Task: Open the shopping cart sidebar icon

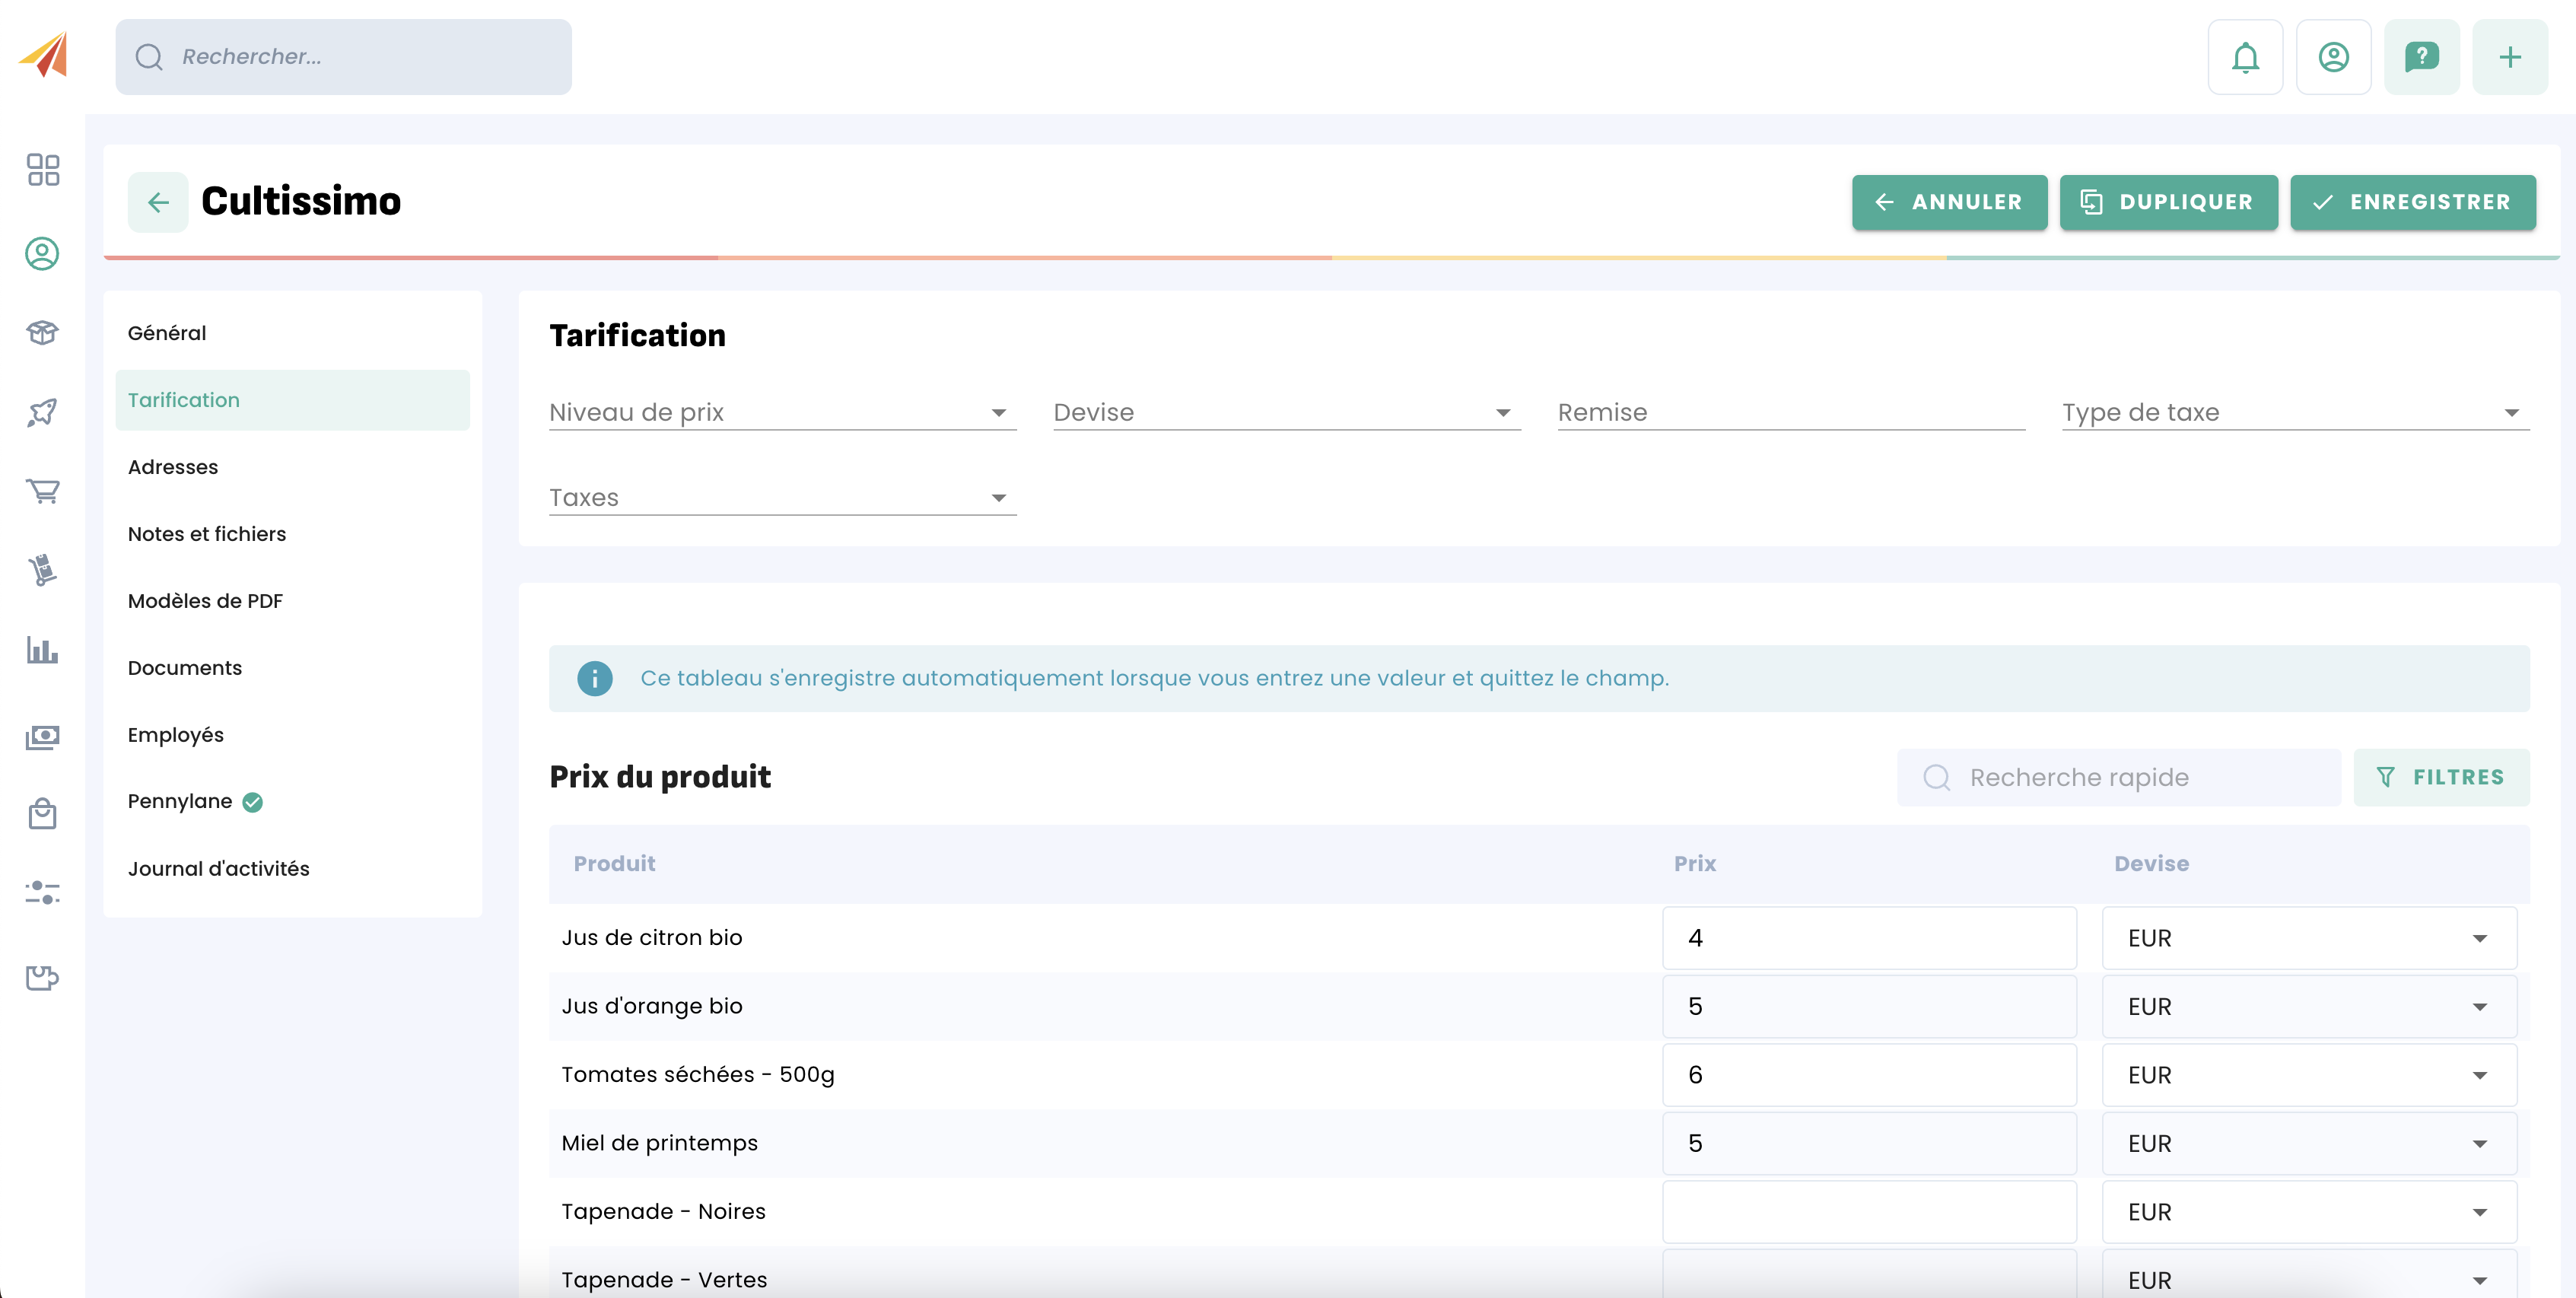Action: click(43, 491)
